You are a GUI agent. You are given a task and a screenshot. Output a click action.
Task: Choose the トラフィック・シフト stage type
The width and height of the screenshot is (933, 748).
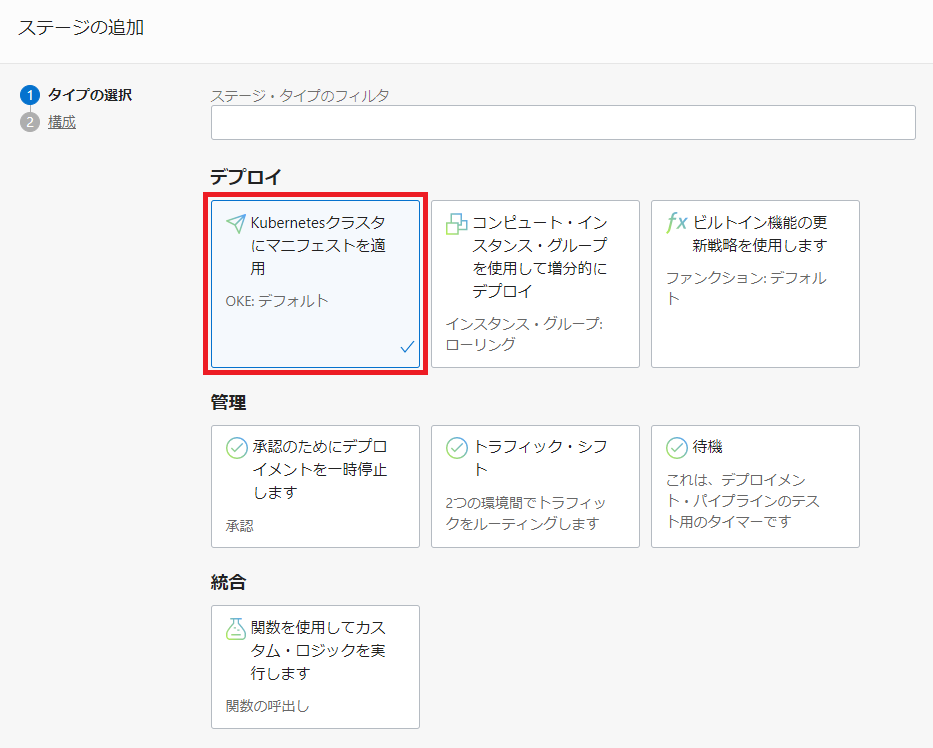coord(535,486)
